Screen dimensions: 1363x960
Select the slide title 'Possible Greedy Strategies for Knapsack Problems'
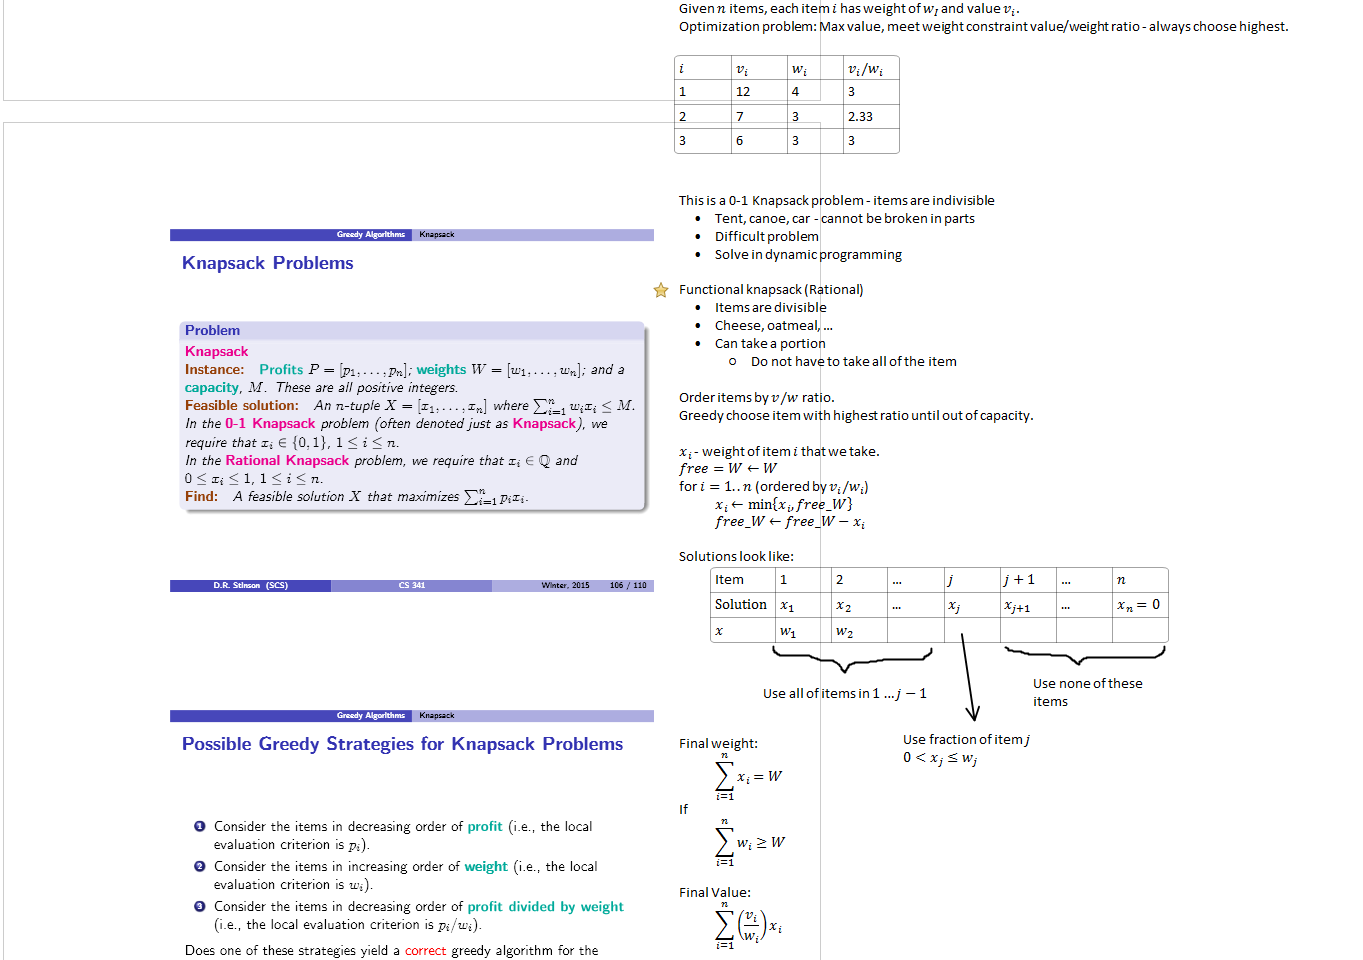(402, 744)
